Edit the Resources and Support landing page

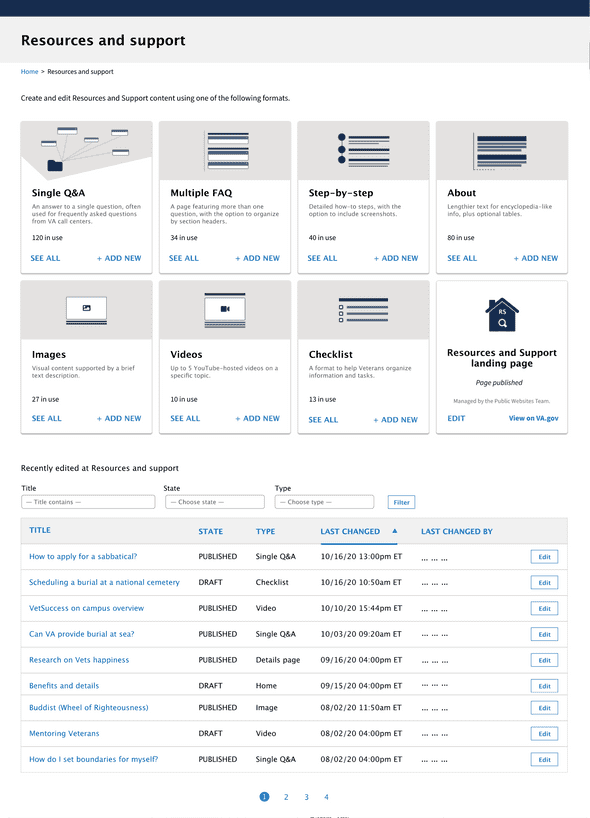coord(456,418)
